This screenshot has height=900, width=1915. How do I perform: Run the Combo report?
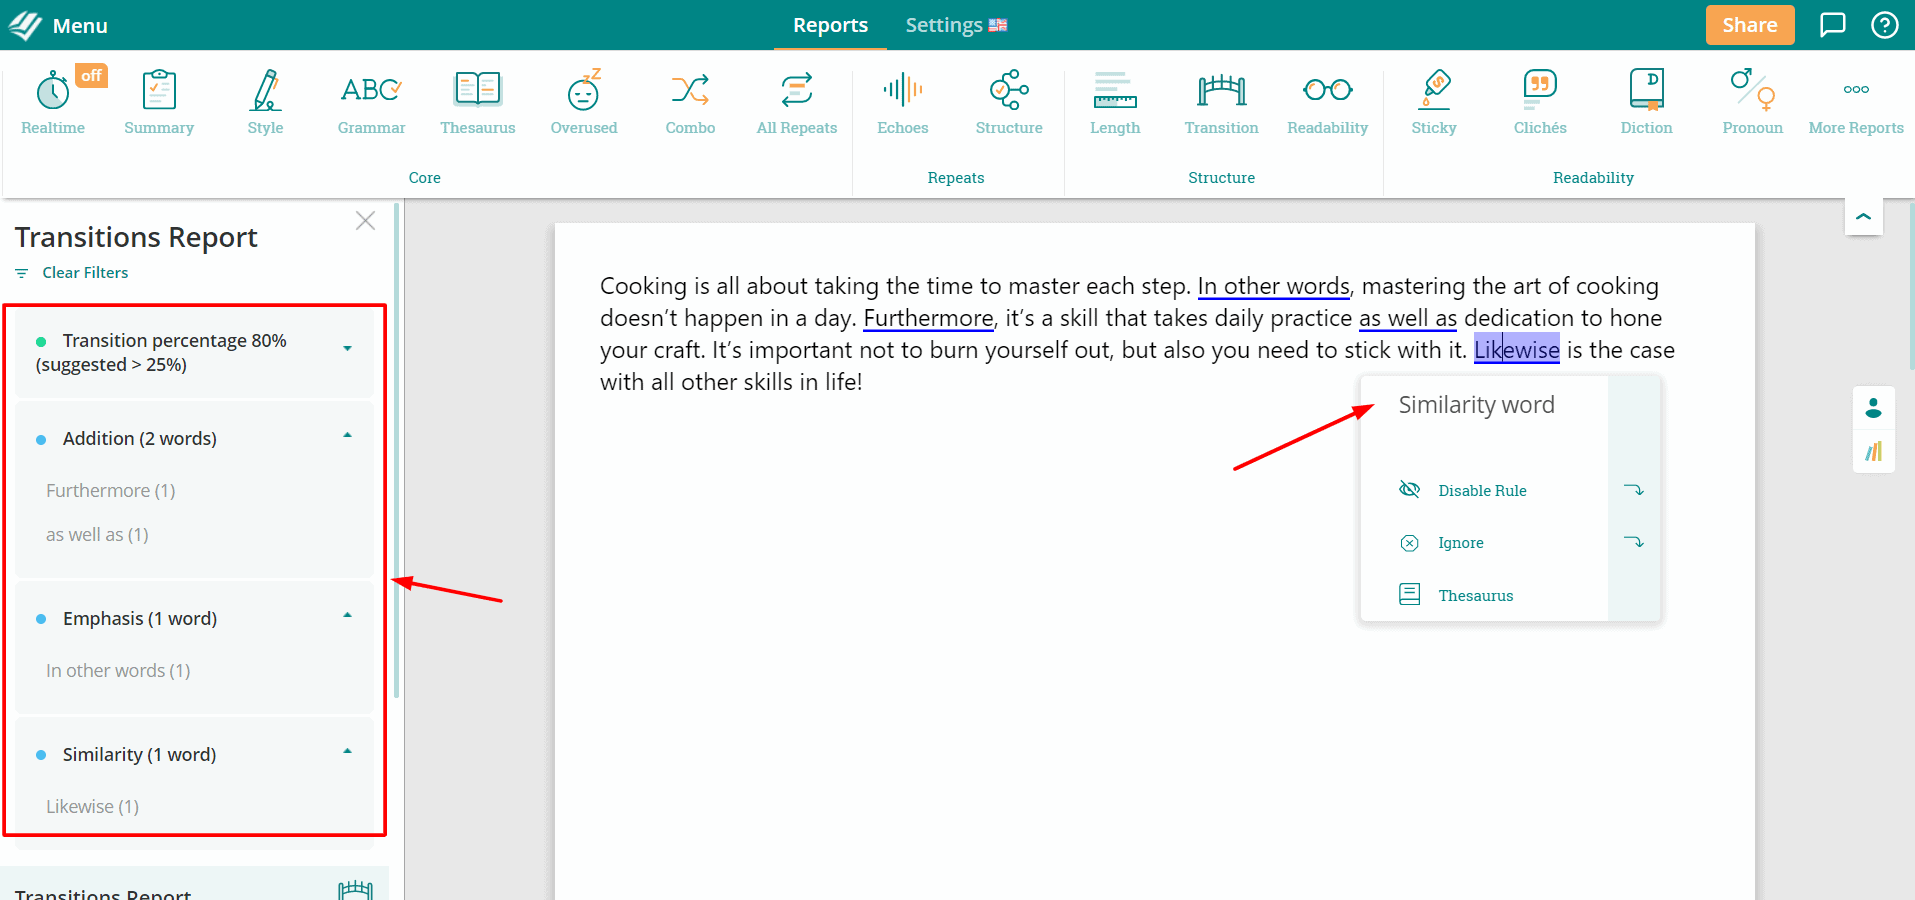pyautogui.click(x=690, y=103)
